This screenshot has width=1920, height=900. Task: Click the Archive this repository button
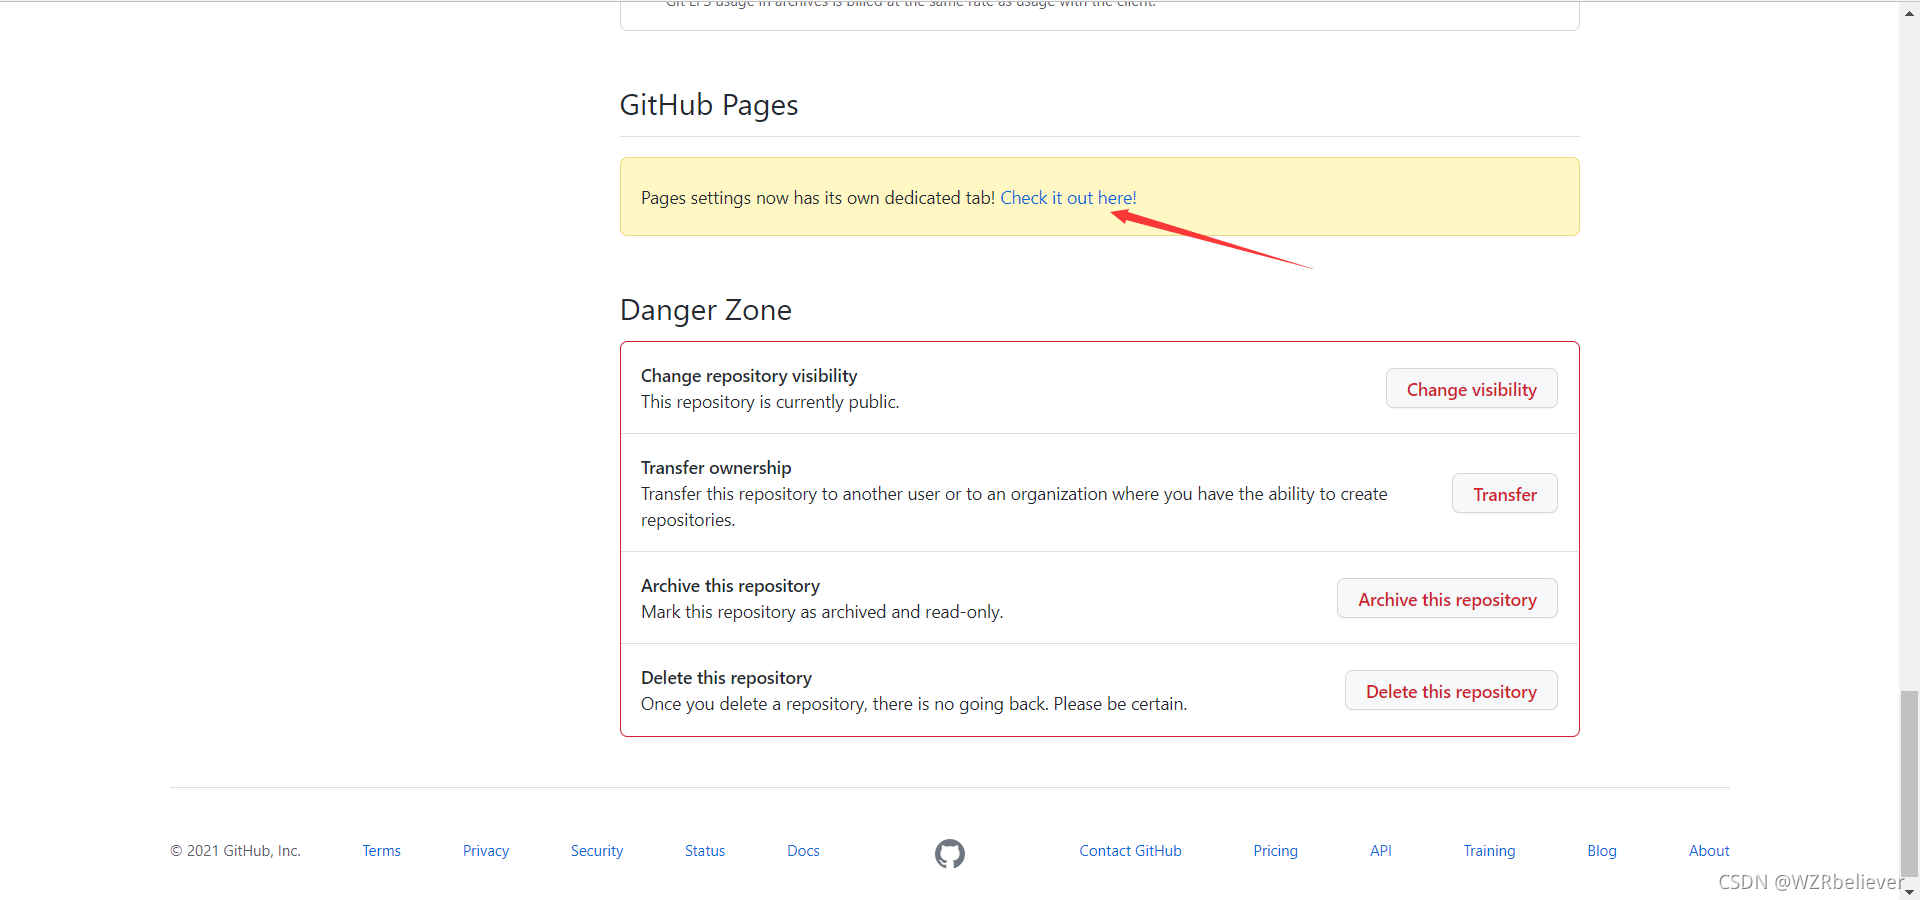(x=1447, y=599)
